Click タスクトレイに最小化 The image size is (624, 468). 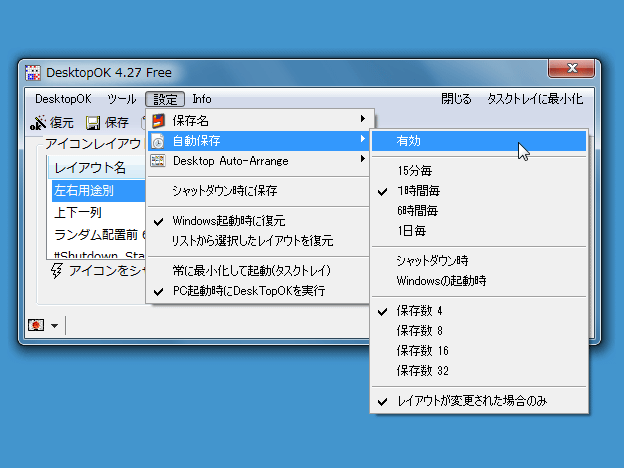click(x=535, y=99)
